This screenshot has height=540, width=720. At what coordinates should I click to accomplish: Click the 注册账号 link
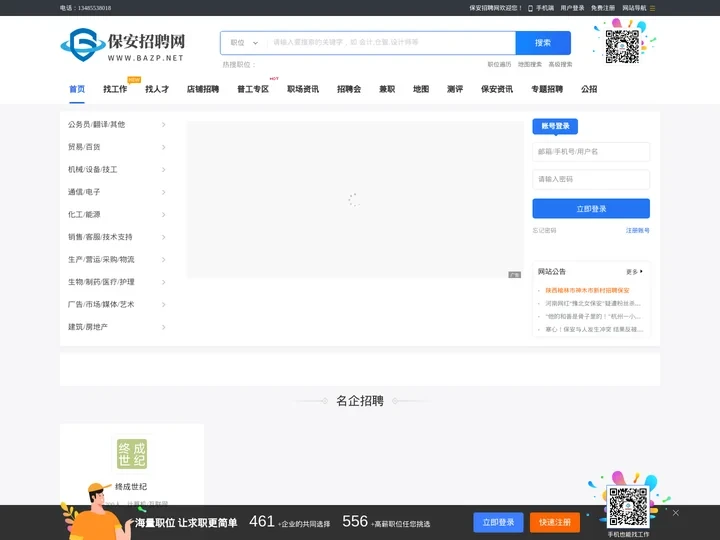tap(638, 231)
